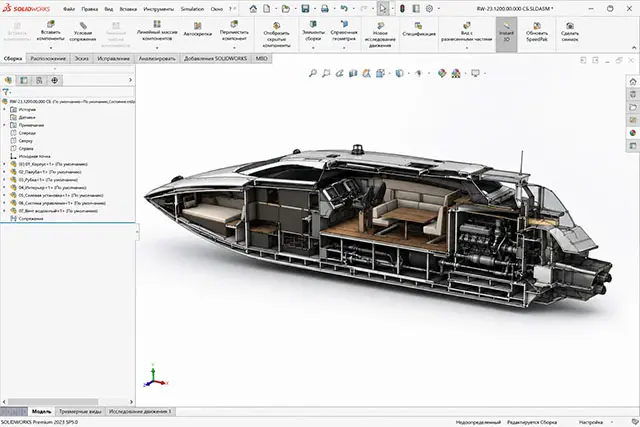Image resolution: width=640 pixels, height=427 pixels.
Task: Open the Правка menu
Action: 89,9
